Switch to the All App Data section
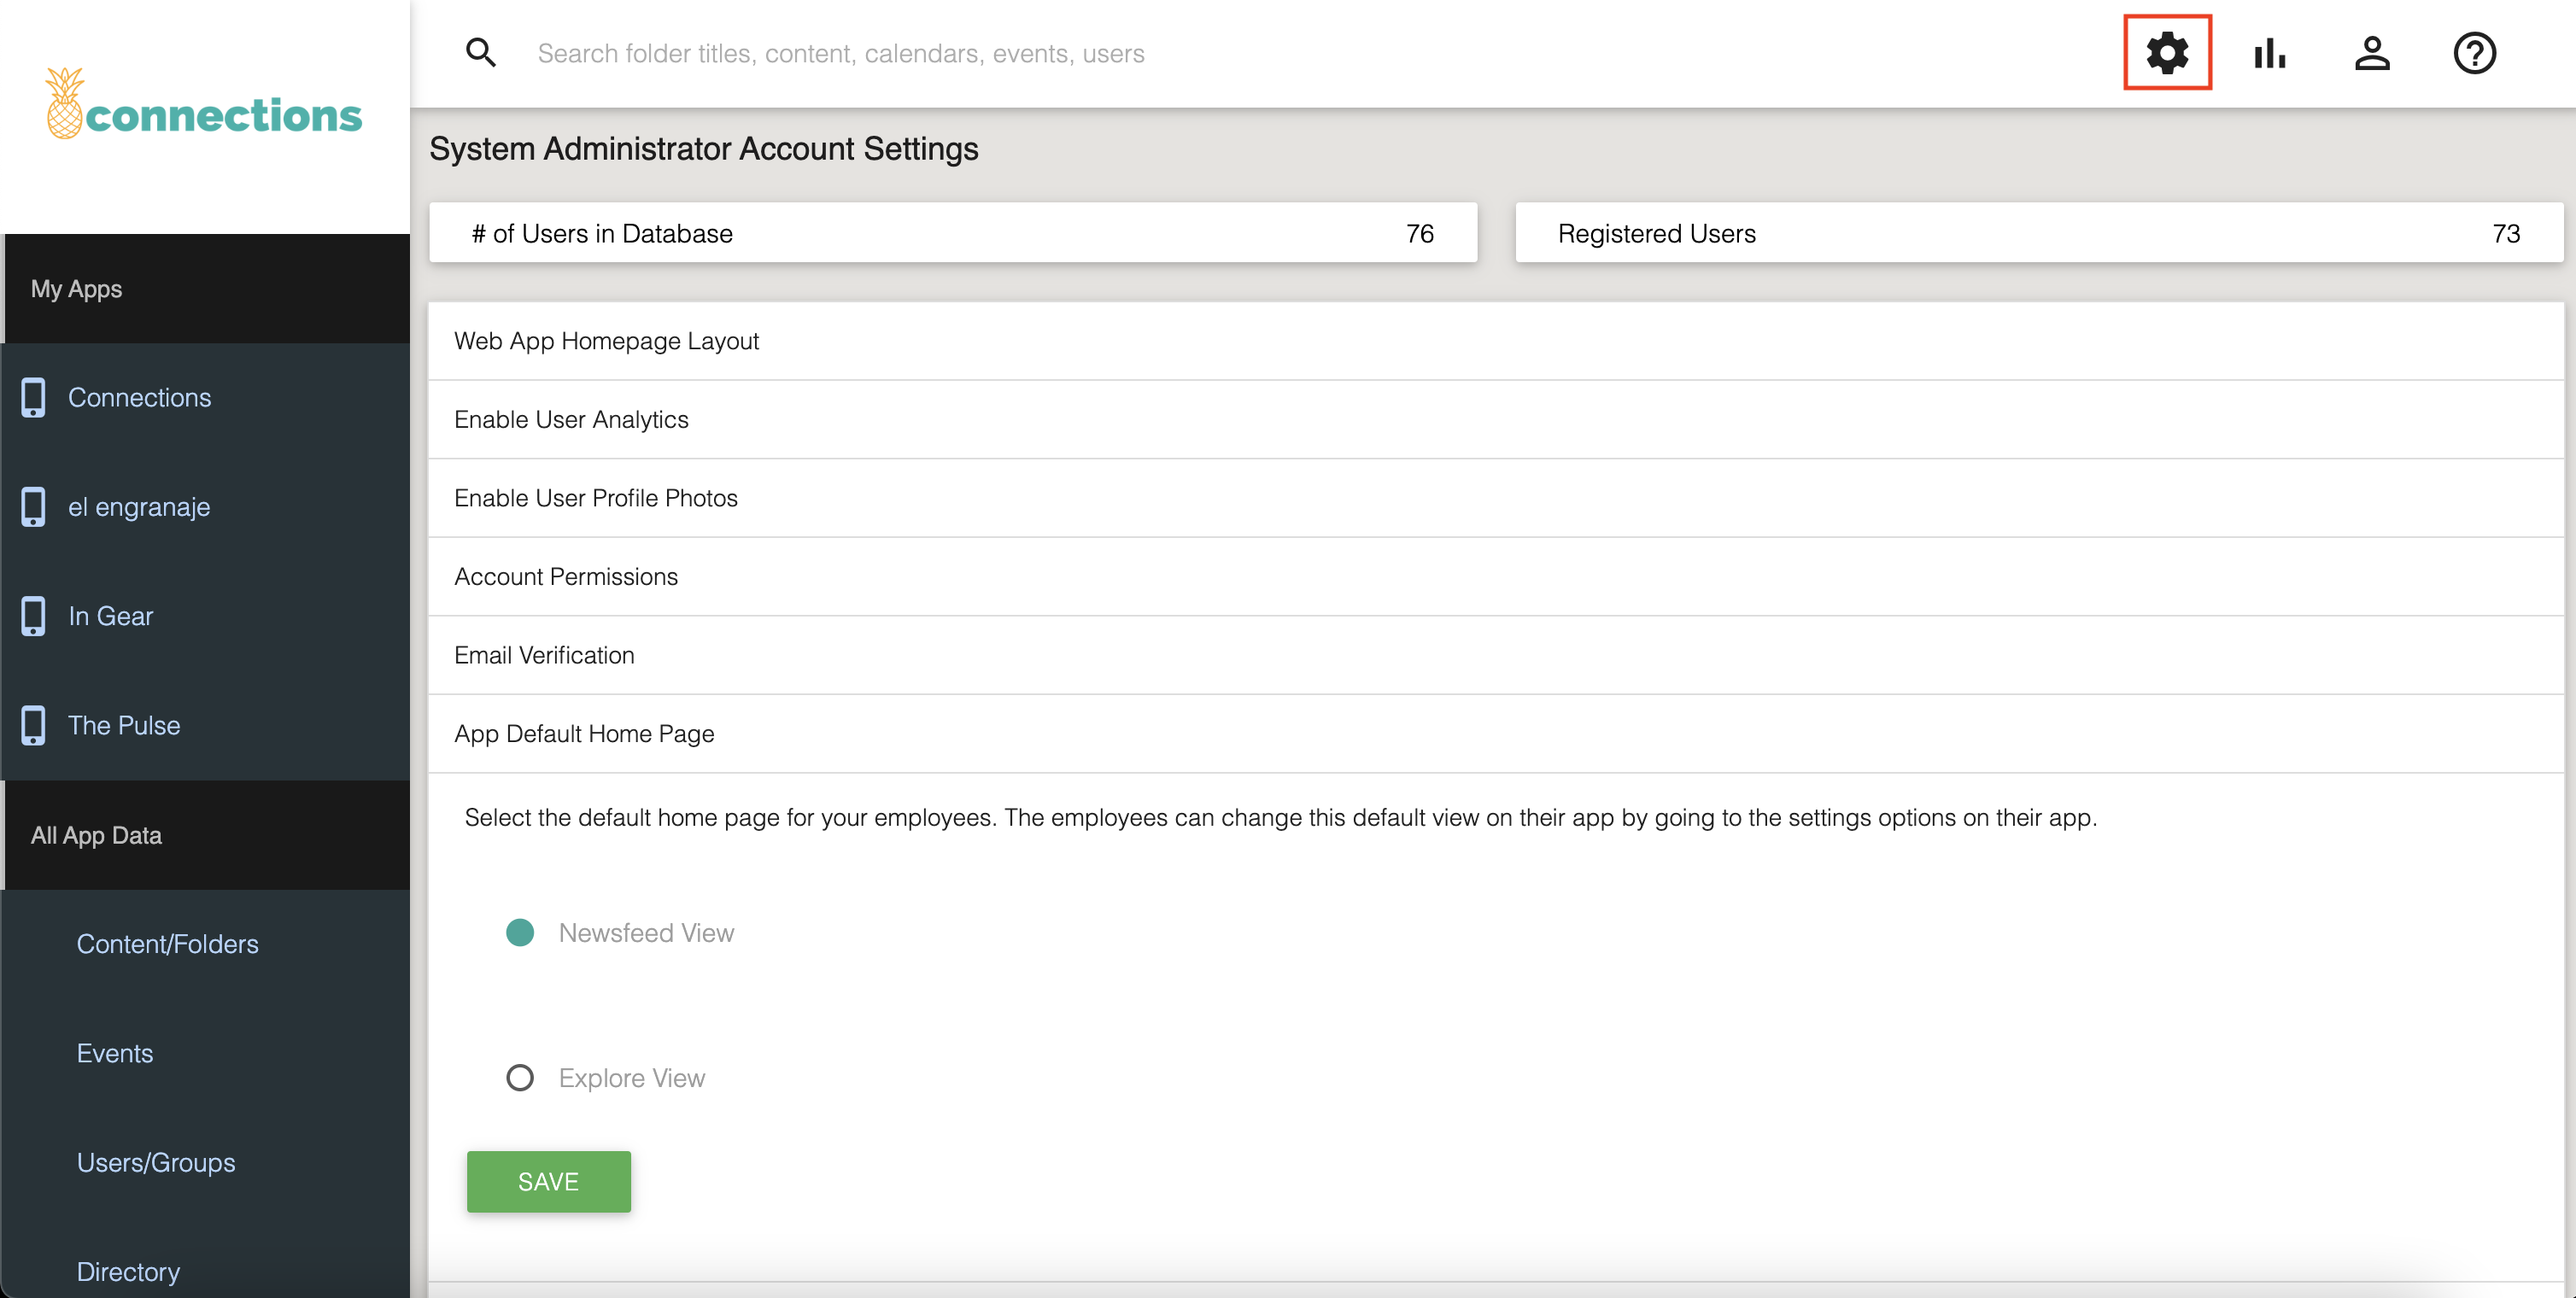Viewport: 2576px width, 1298px height. pos(96,835)
